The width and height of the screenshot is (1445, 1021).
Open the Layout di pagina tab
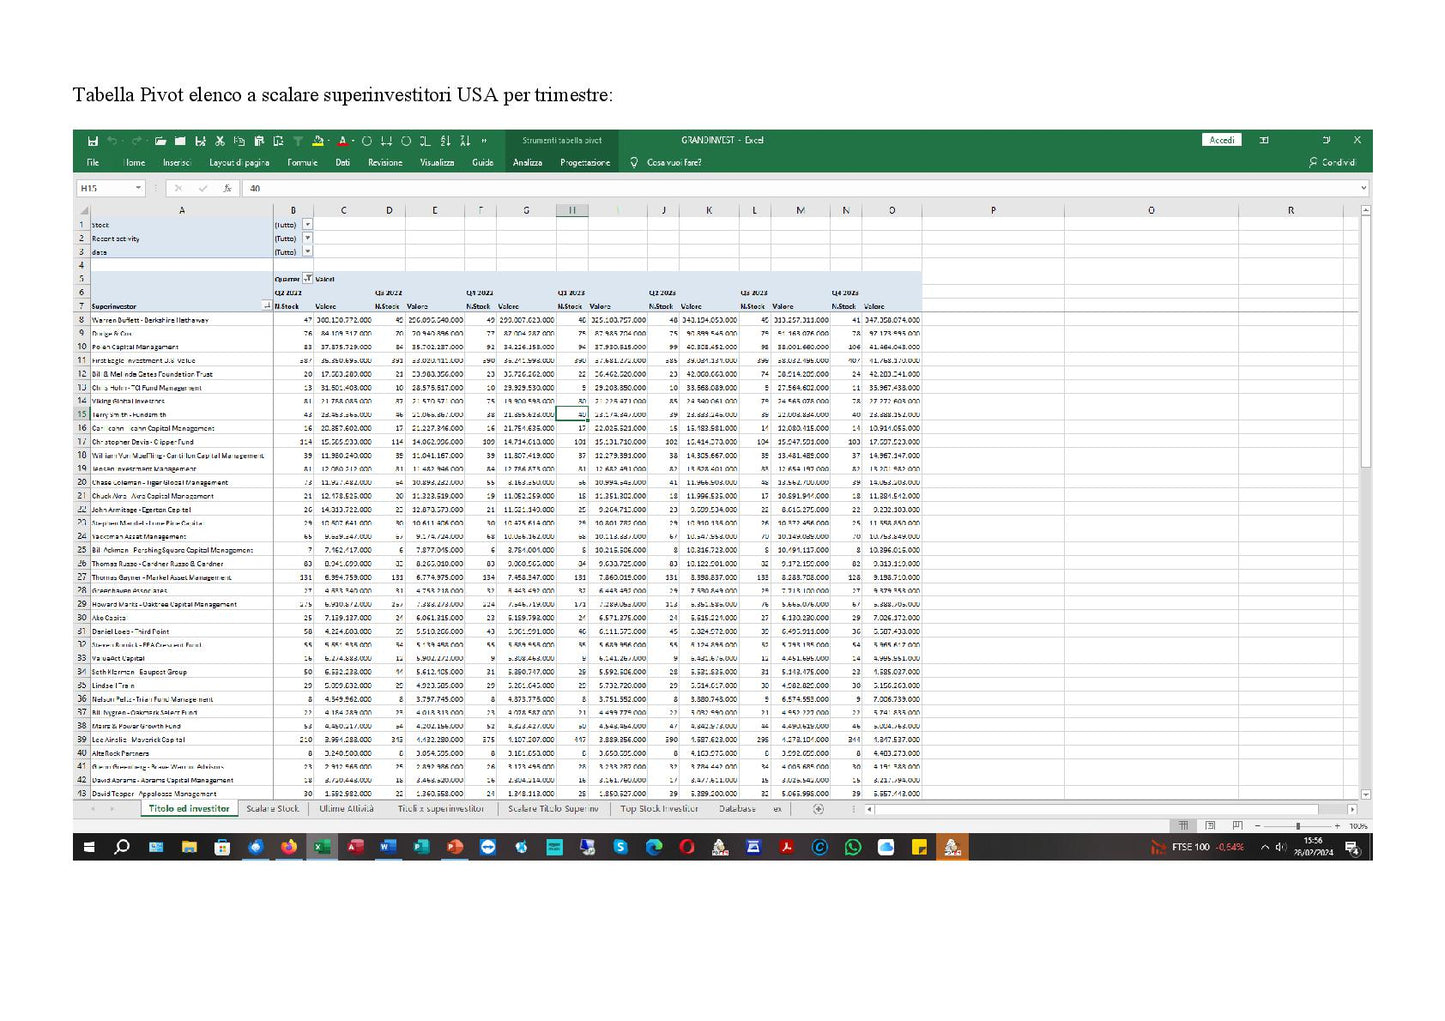[x=239, y=162]
